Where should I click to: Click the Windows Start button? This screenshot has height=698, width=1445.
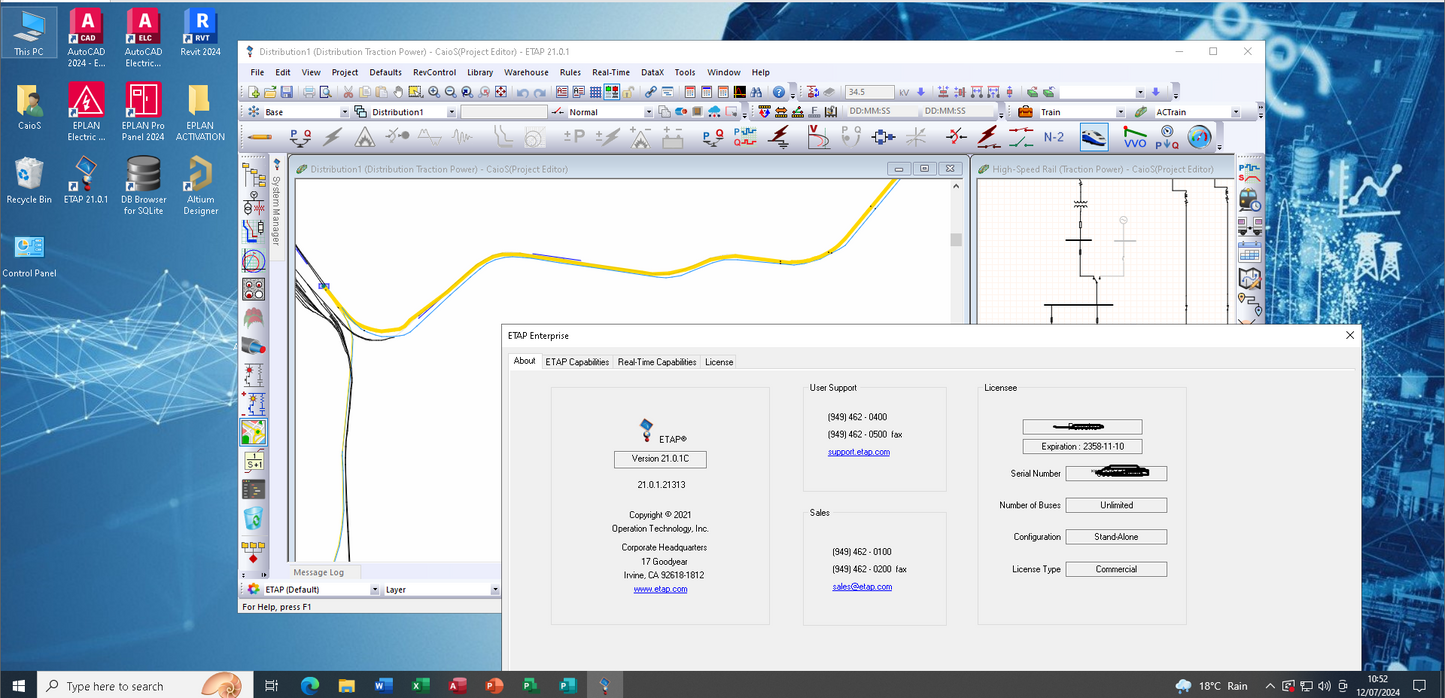18,686
